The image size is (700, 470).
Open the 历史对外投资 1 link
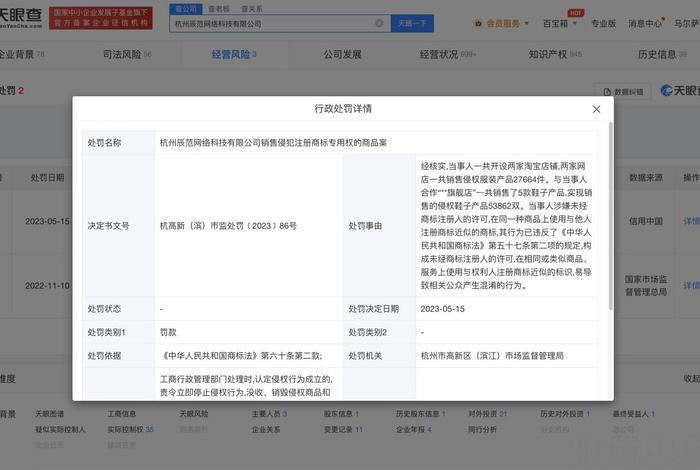[565, 414]
